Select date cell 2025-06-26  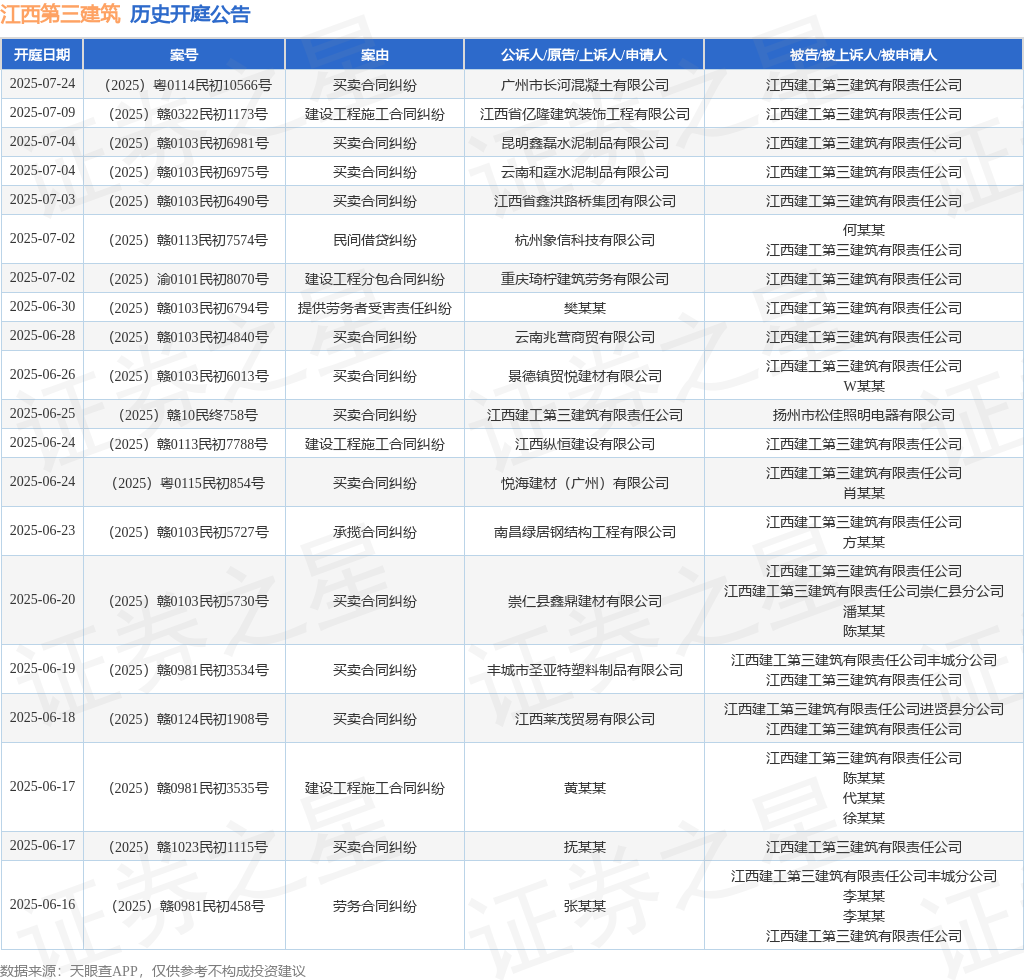coord(42,374)
